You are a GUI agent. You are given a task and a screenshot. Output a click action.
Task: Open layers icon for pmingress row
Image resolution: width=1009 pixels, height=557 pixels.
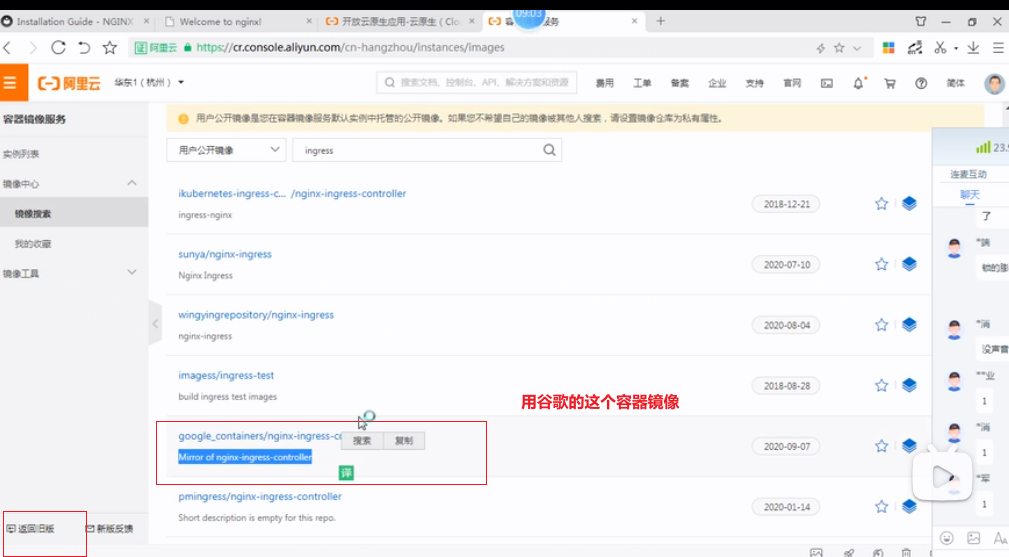(x=909, y=507)
